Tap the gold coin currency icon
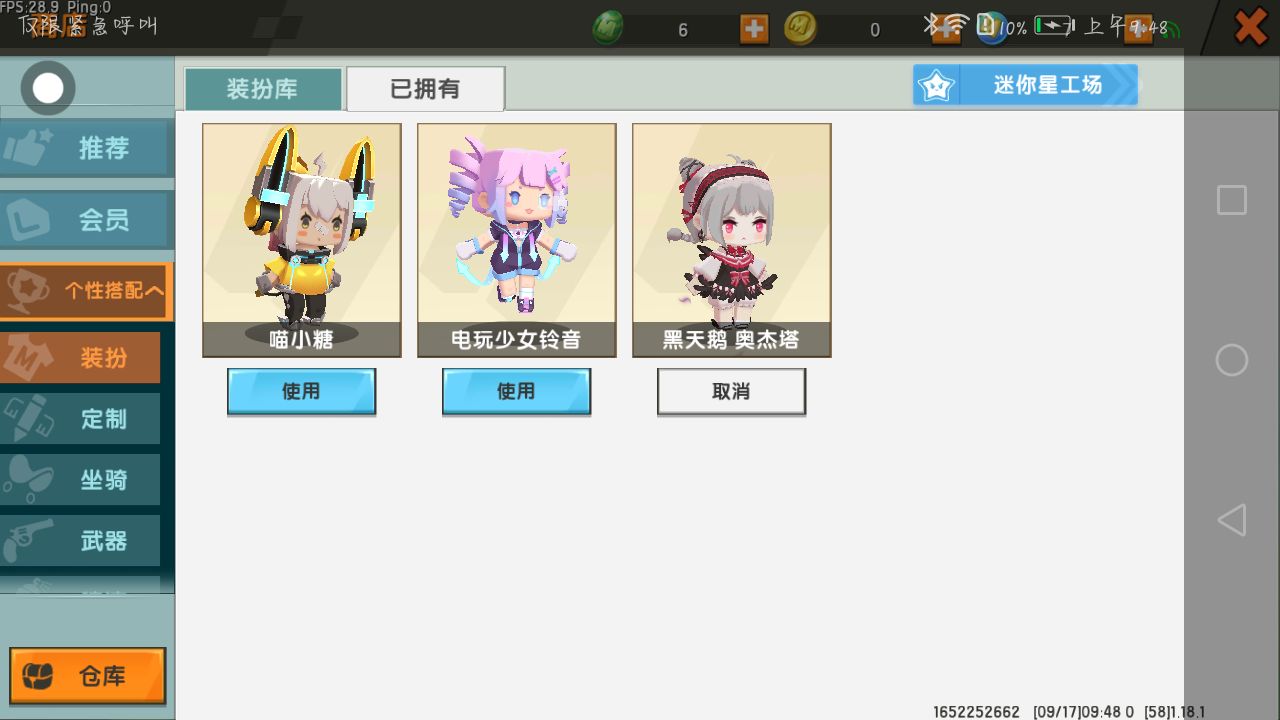 pos(800,29)
